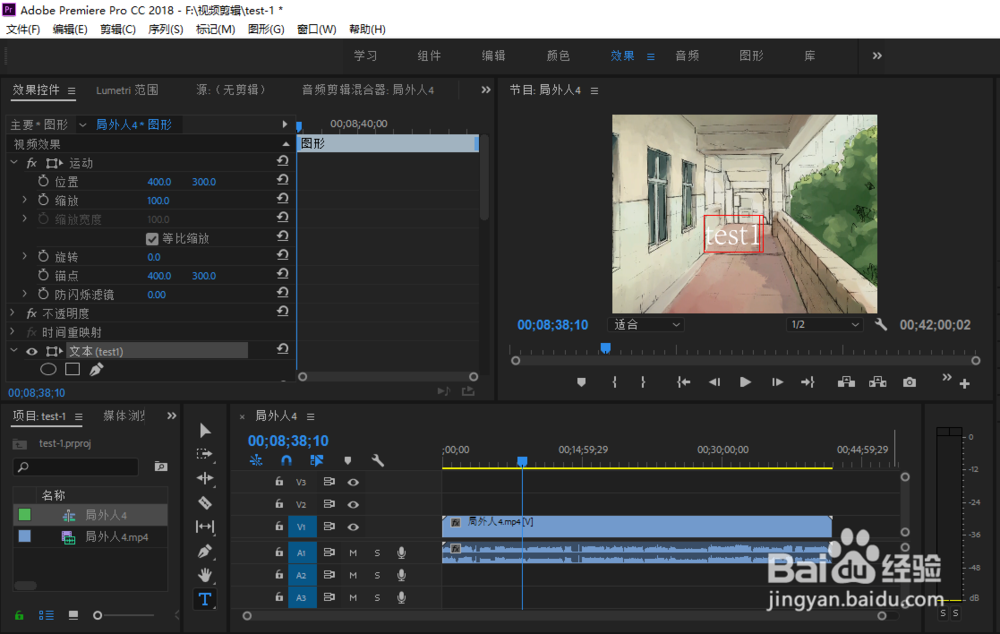Viewport: 1000px width, 634px height.
Task: Expand the Rotation property
Action: [24, 256]
